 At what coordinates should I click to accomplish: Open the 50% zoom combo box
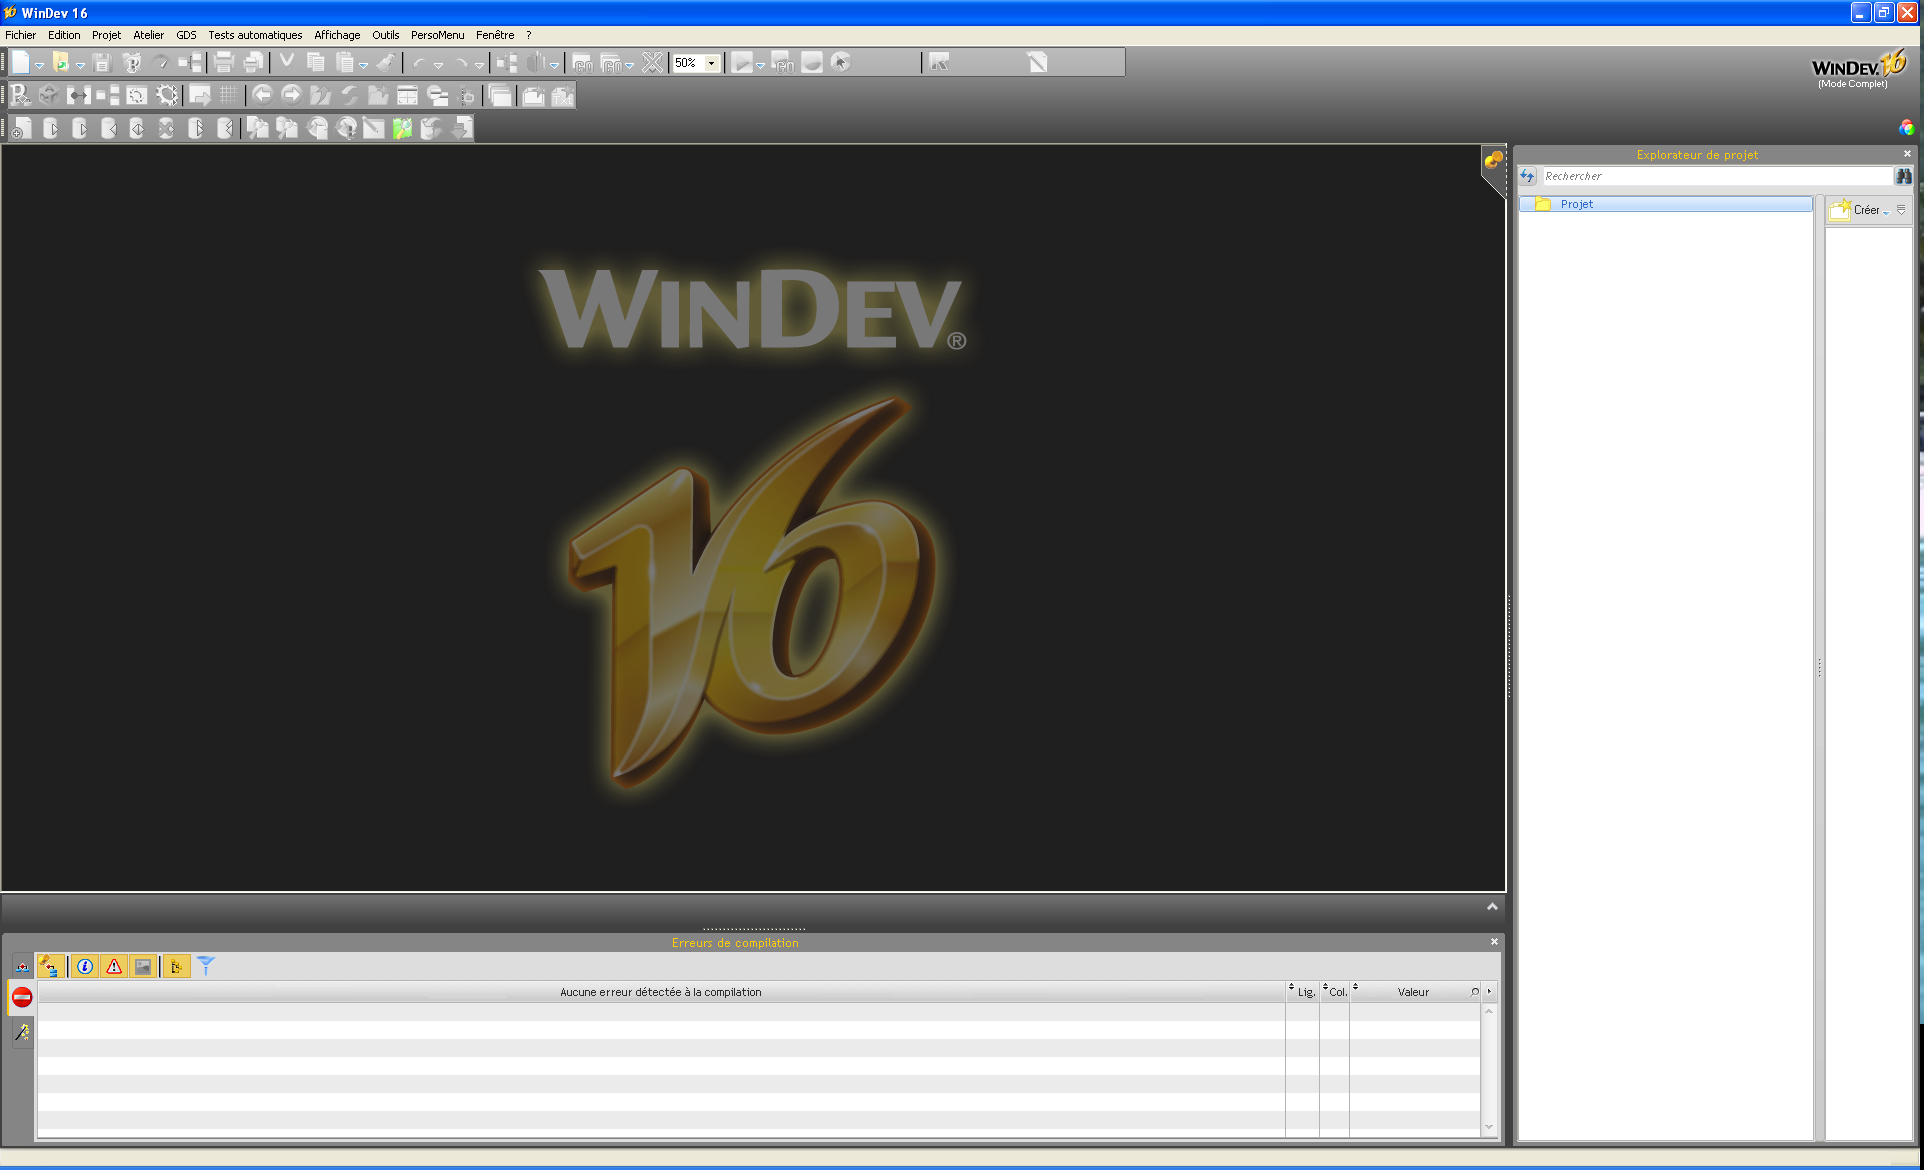click(x=696, y=63)
